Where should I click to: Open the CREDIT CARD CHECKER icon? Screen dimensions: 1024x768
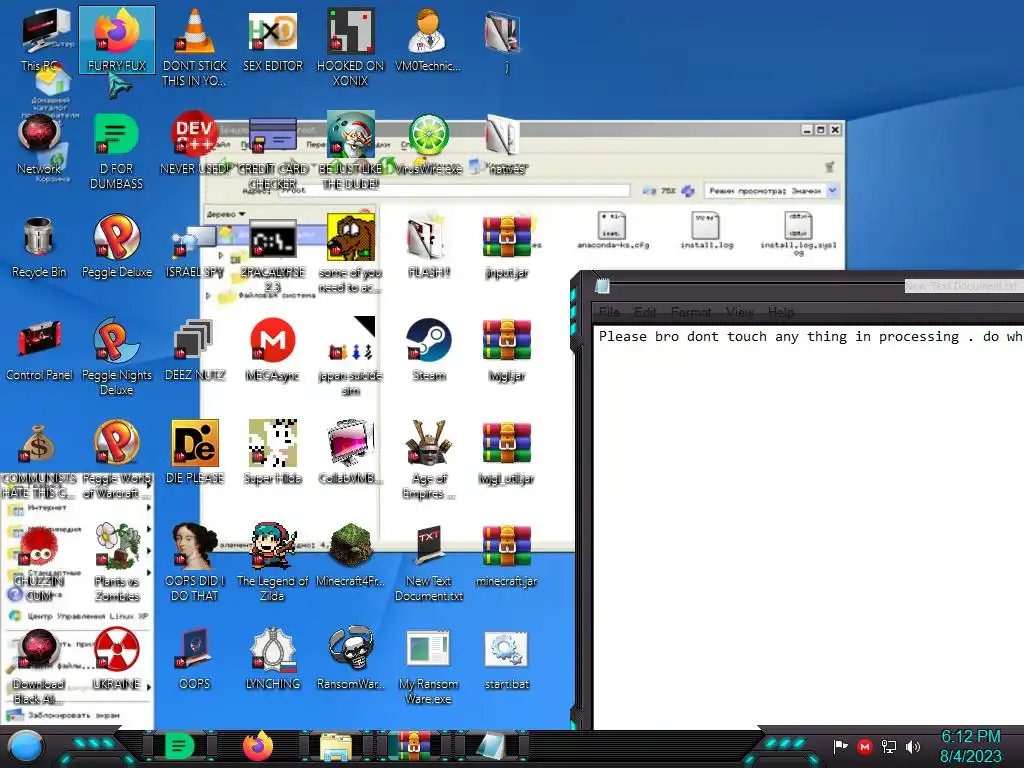[272, 152]
